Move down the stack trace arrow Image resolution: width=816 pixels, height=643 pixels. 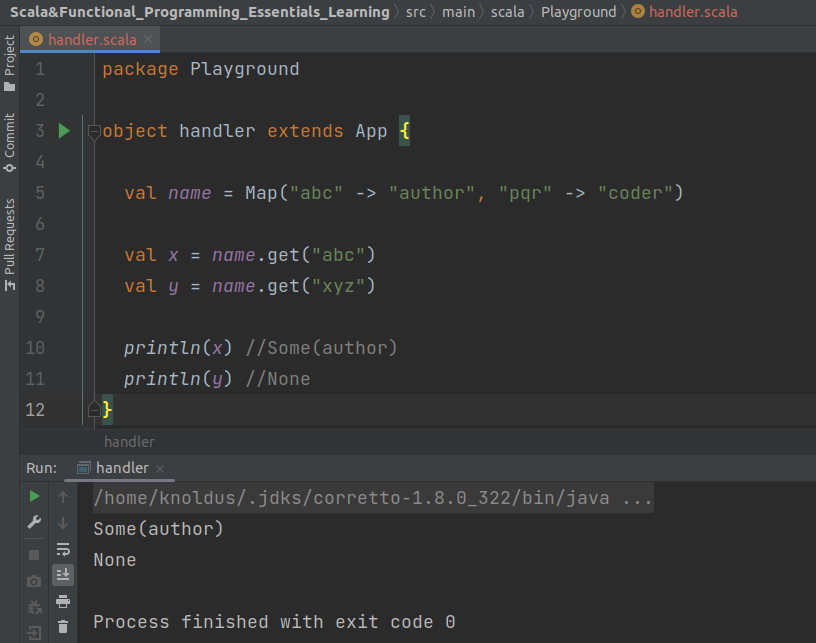coord(63,523)
